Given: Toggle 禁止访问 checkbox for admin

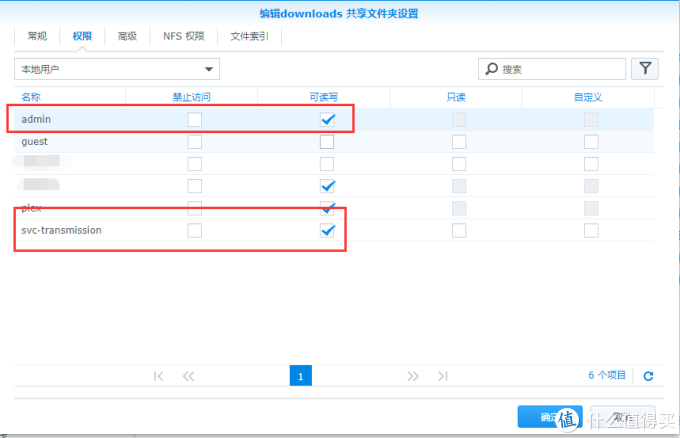Looking at the screenshot, I should pos(195,119).
